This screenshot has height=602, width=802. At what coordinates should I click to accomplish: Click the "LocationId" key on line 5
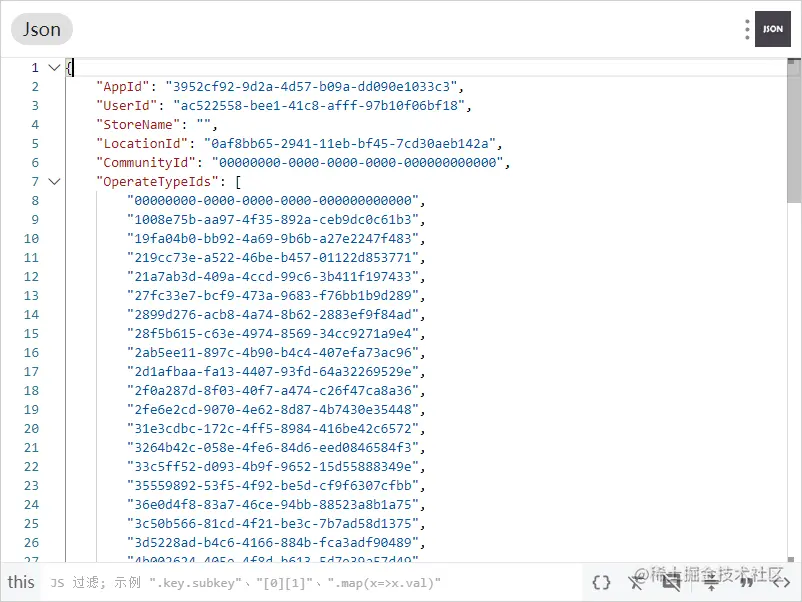142,143
